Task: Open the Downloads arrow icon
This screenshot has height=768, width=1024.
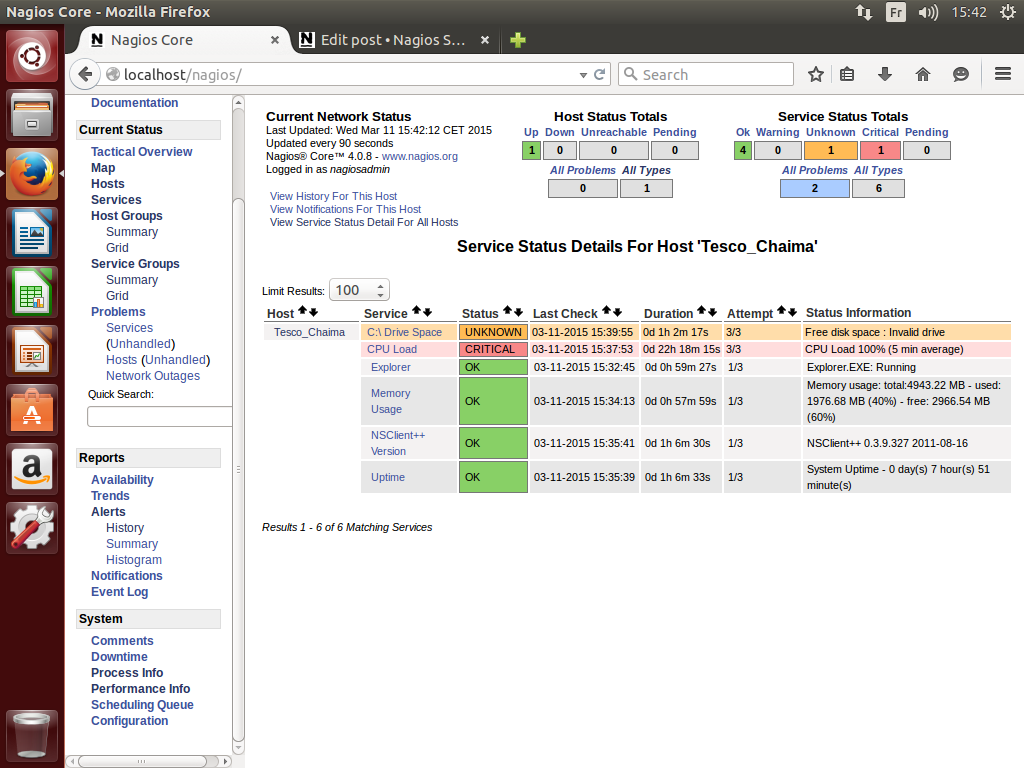Action: pos(884,75)
